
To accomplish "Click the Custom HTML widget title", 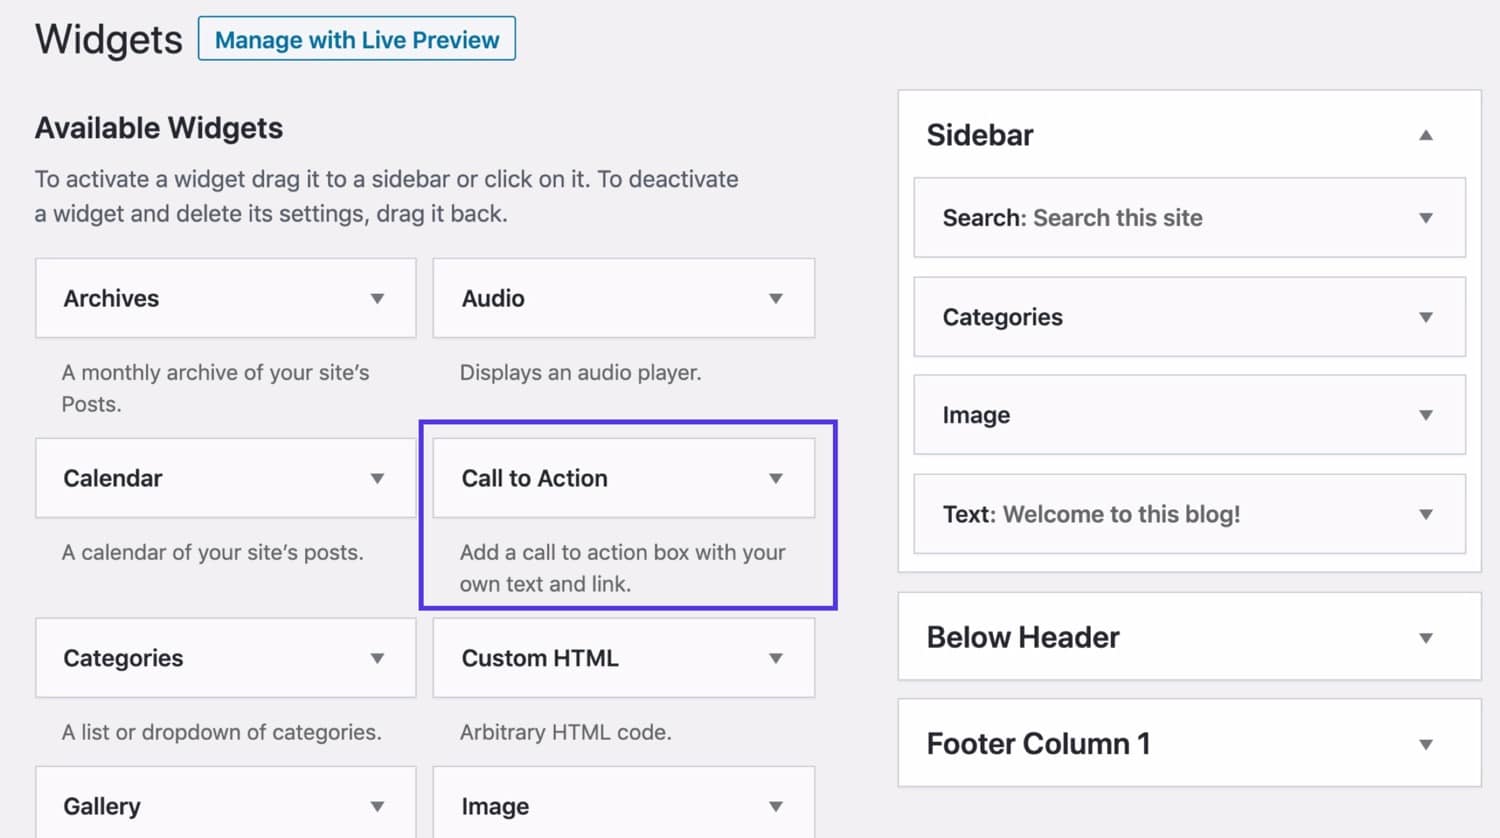I will (540, 658).
